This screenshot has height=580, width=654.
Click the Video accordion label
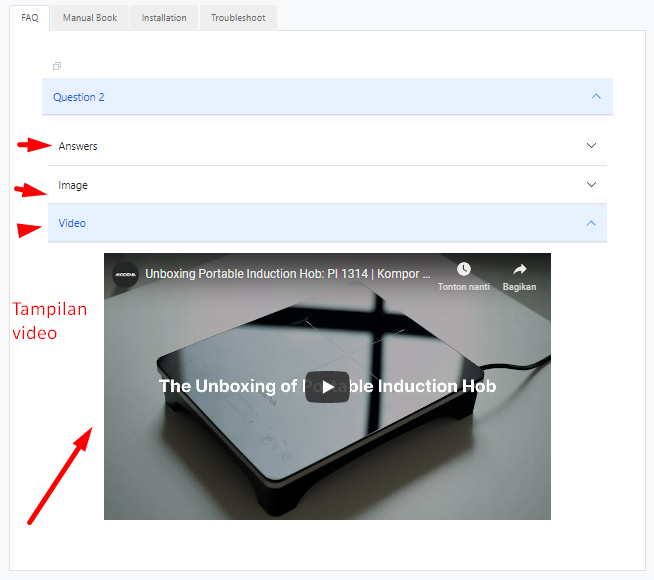(x=72, y=223)
